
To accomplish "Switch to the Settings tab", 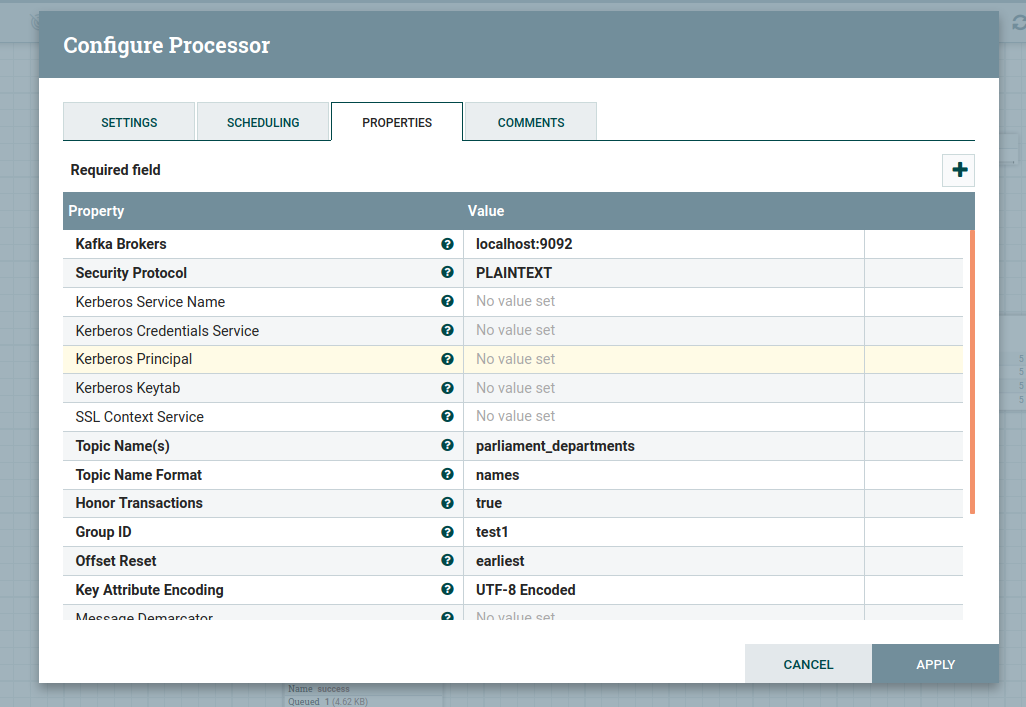I will tap(129, 122).
